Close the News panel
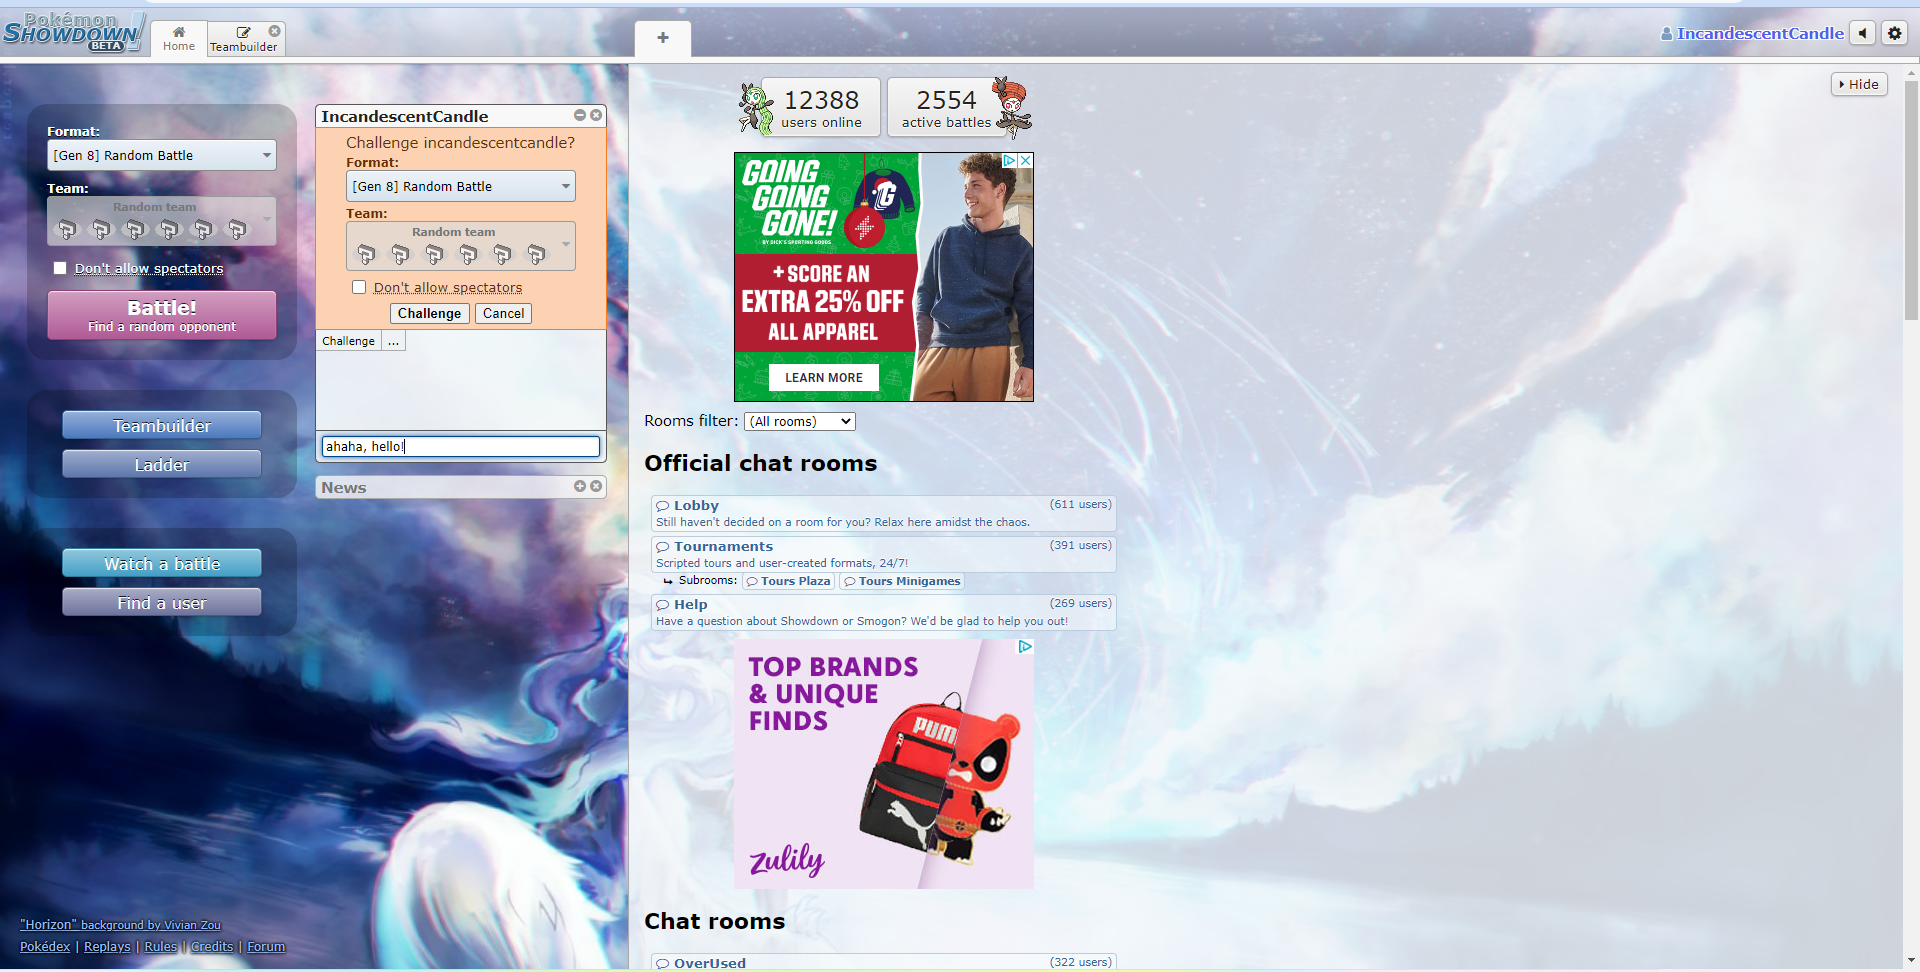The width and height of the screenshot is (1920, 972). (596, 486)
